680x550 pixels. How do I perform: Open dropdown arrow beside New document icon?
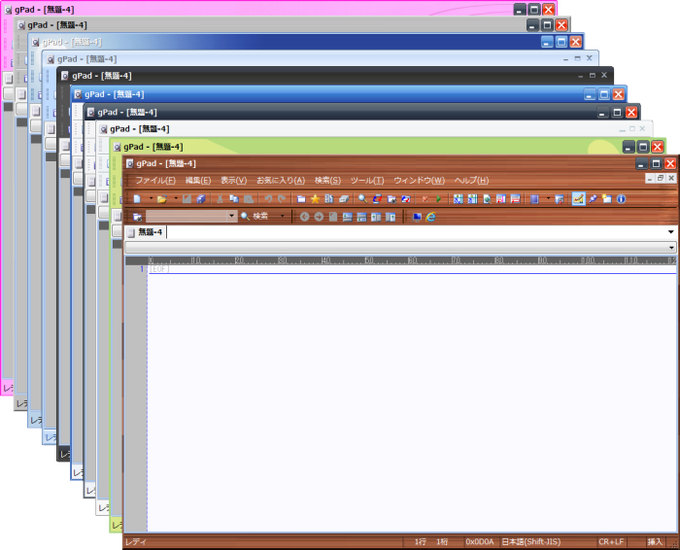tap(150, 199)
